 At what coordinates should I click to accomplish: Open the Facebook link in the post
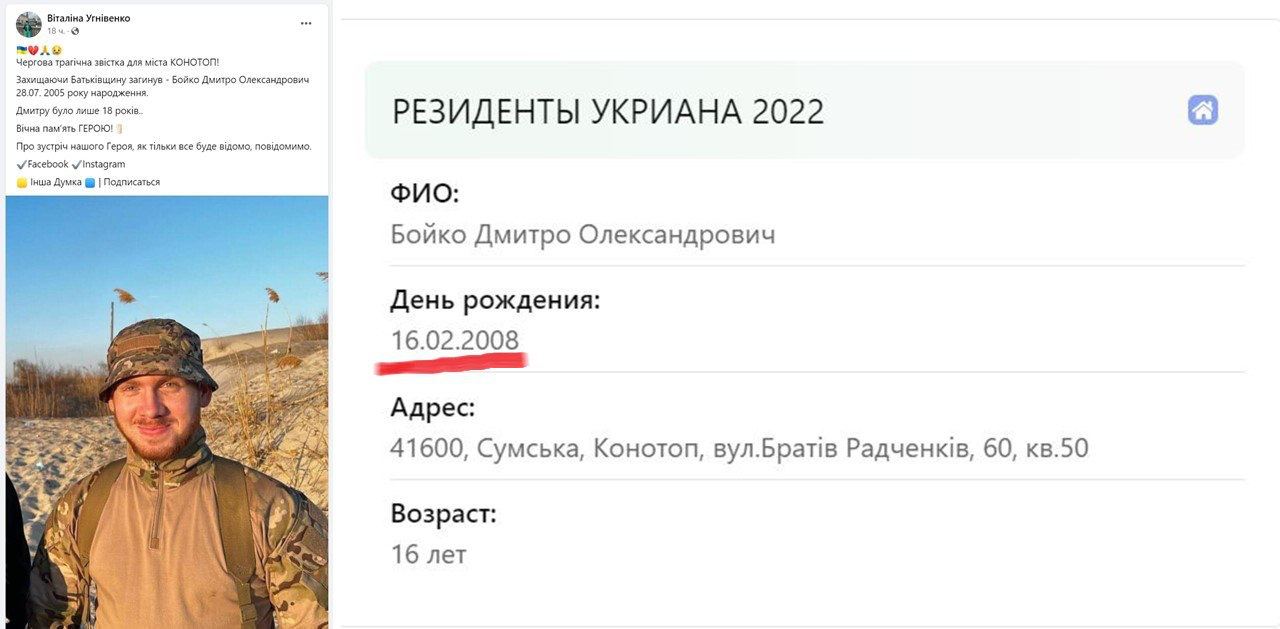(x=48, y=164)
